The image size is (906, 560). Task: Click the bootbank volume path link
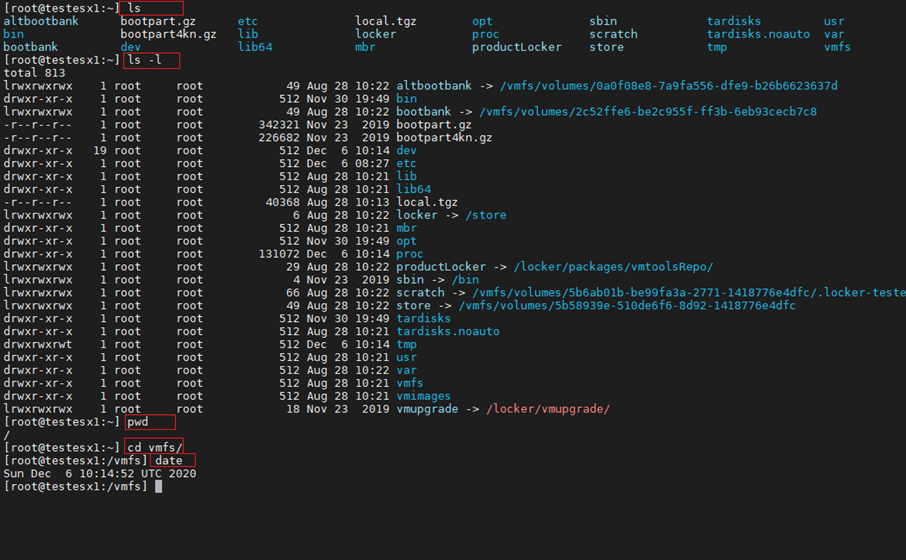click(648, 112)
